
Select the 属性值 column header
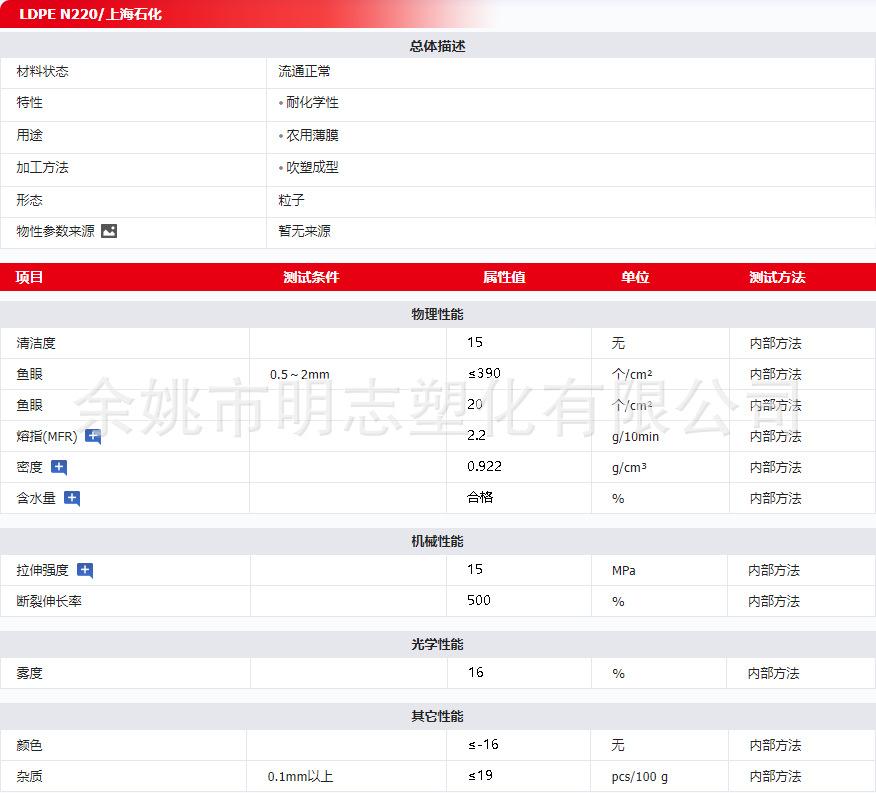[504, 277]
